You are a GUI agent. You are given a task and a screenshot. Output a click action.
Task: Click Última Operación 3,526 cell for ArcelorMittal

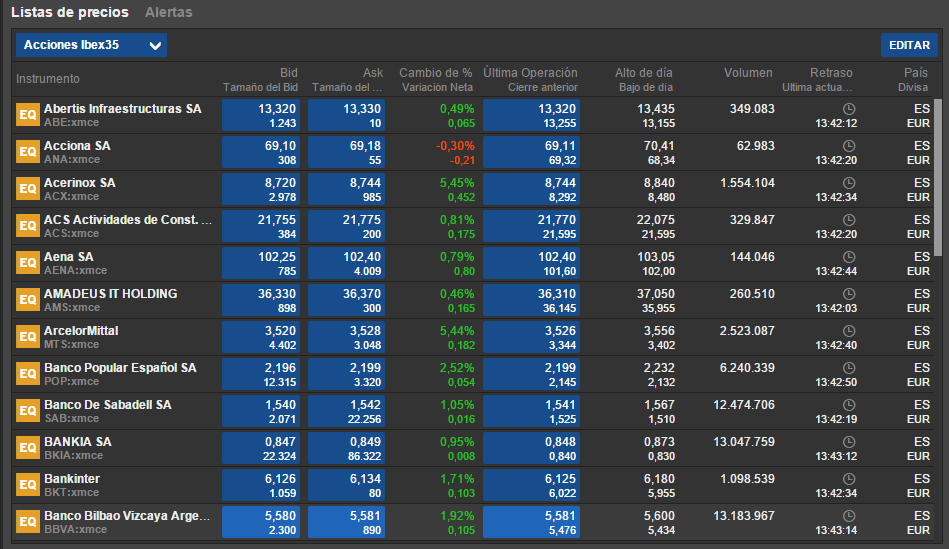531,337
